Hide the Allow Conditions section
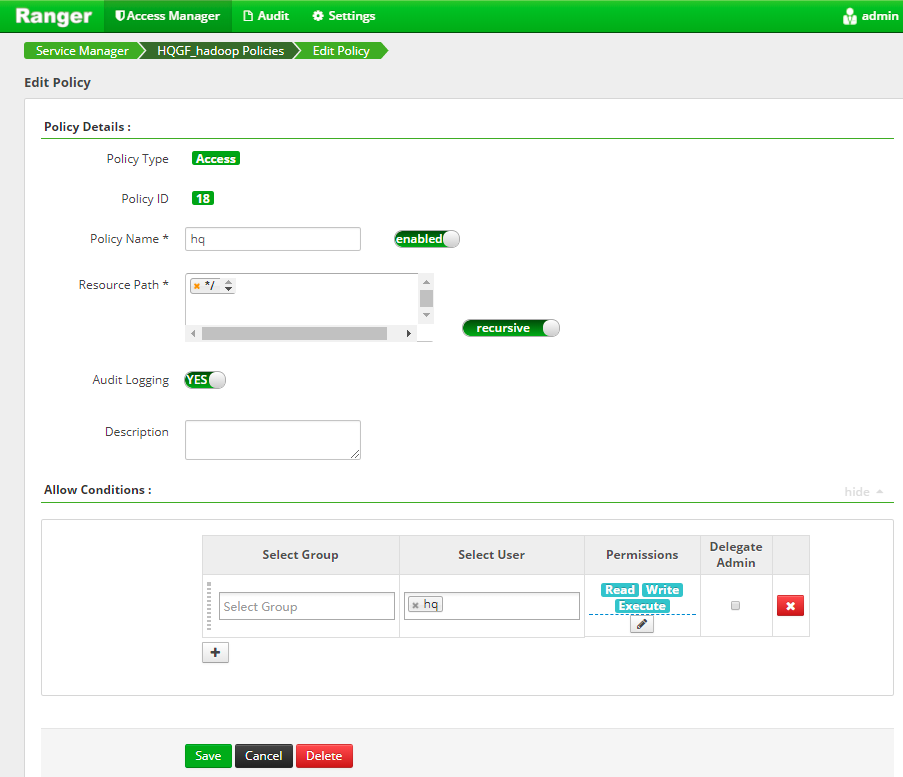This screenshot has width=903, height=777. point(863,491)
